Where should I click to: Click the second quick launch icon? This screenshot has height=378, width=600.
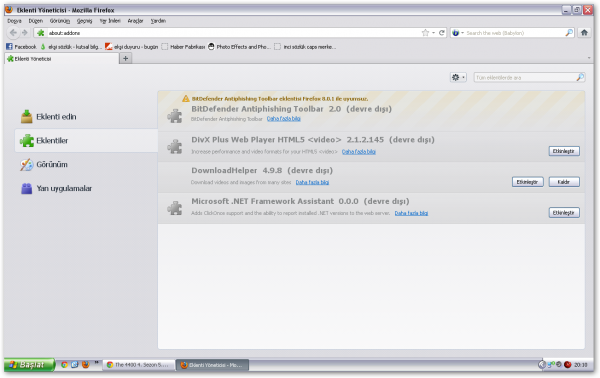(75, 365)
